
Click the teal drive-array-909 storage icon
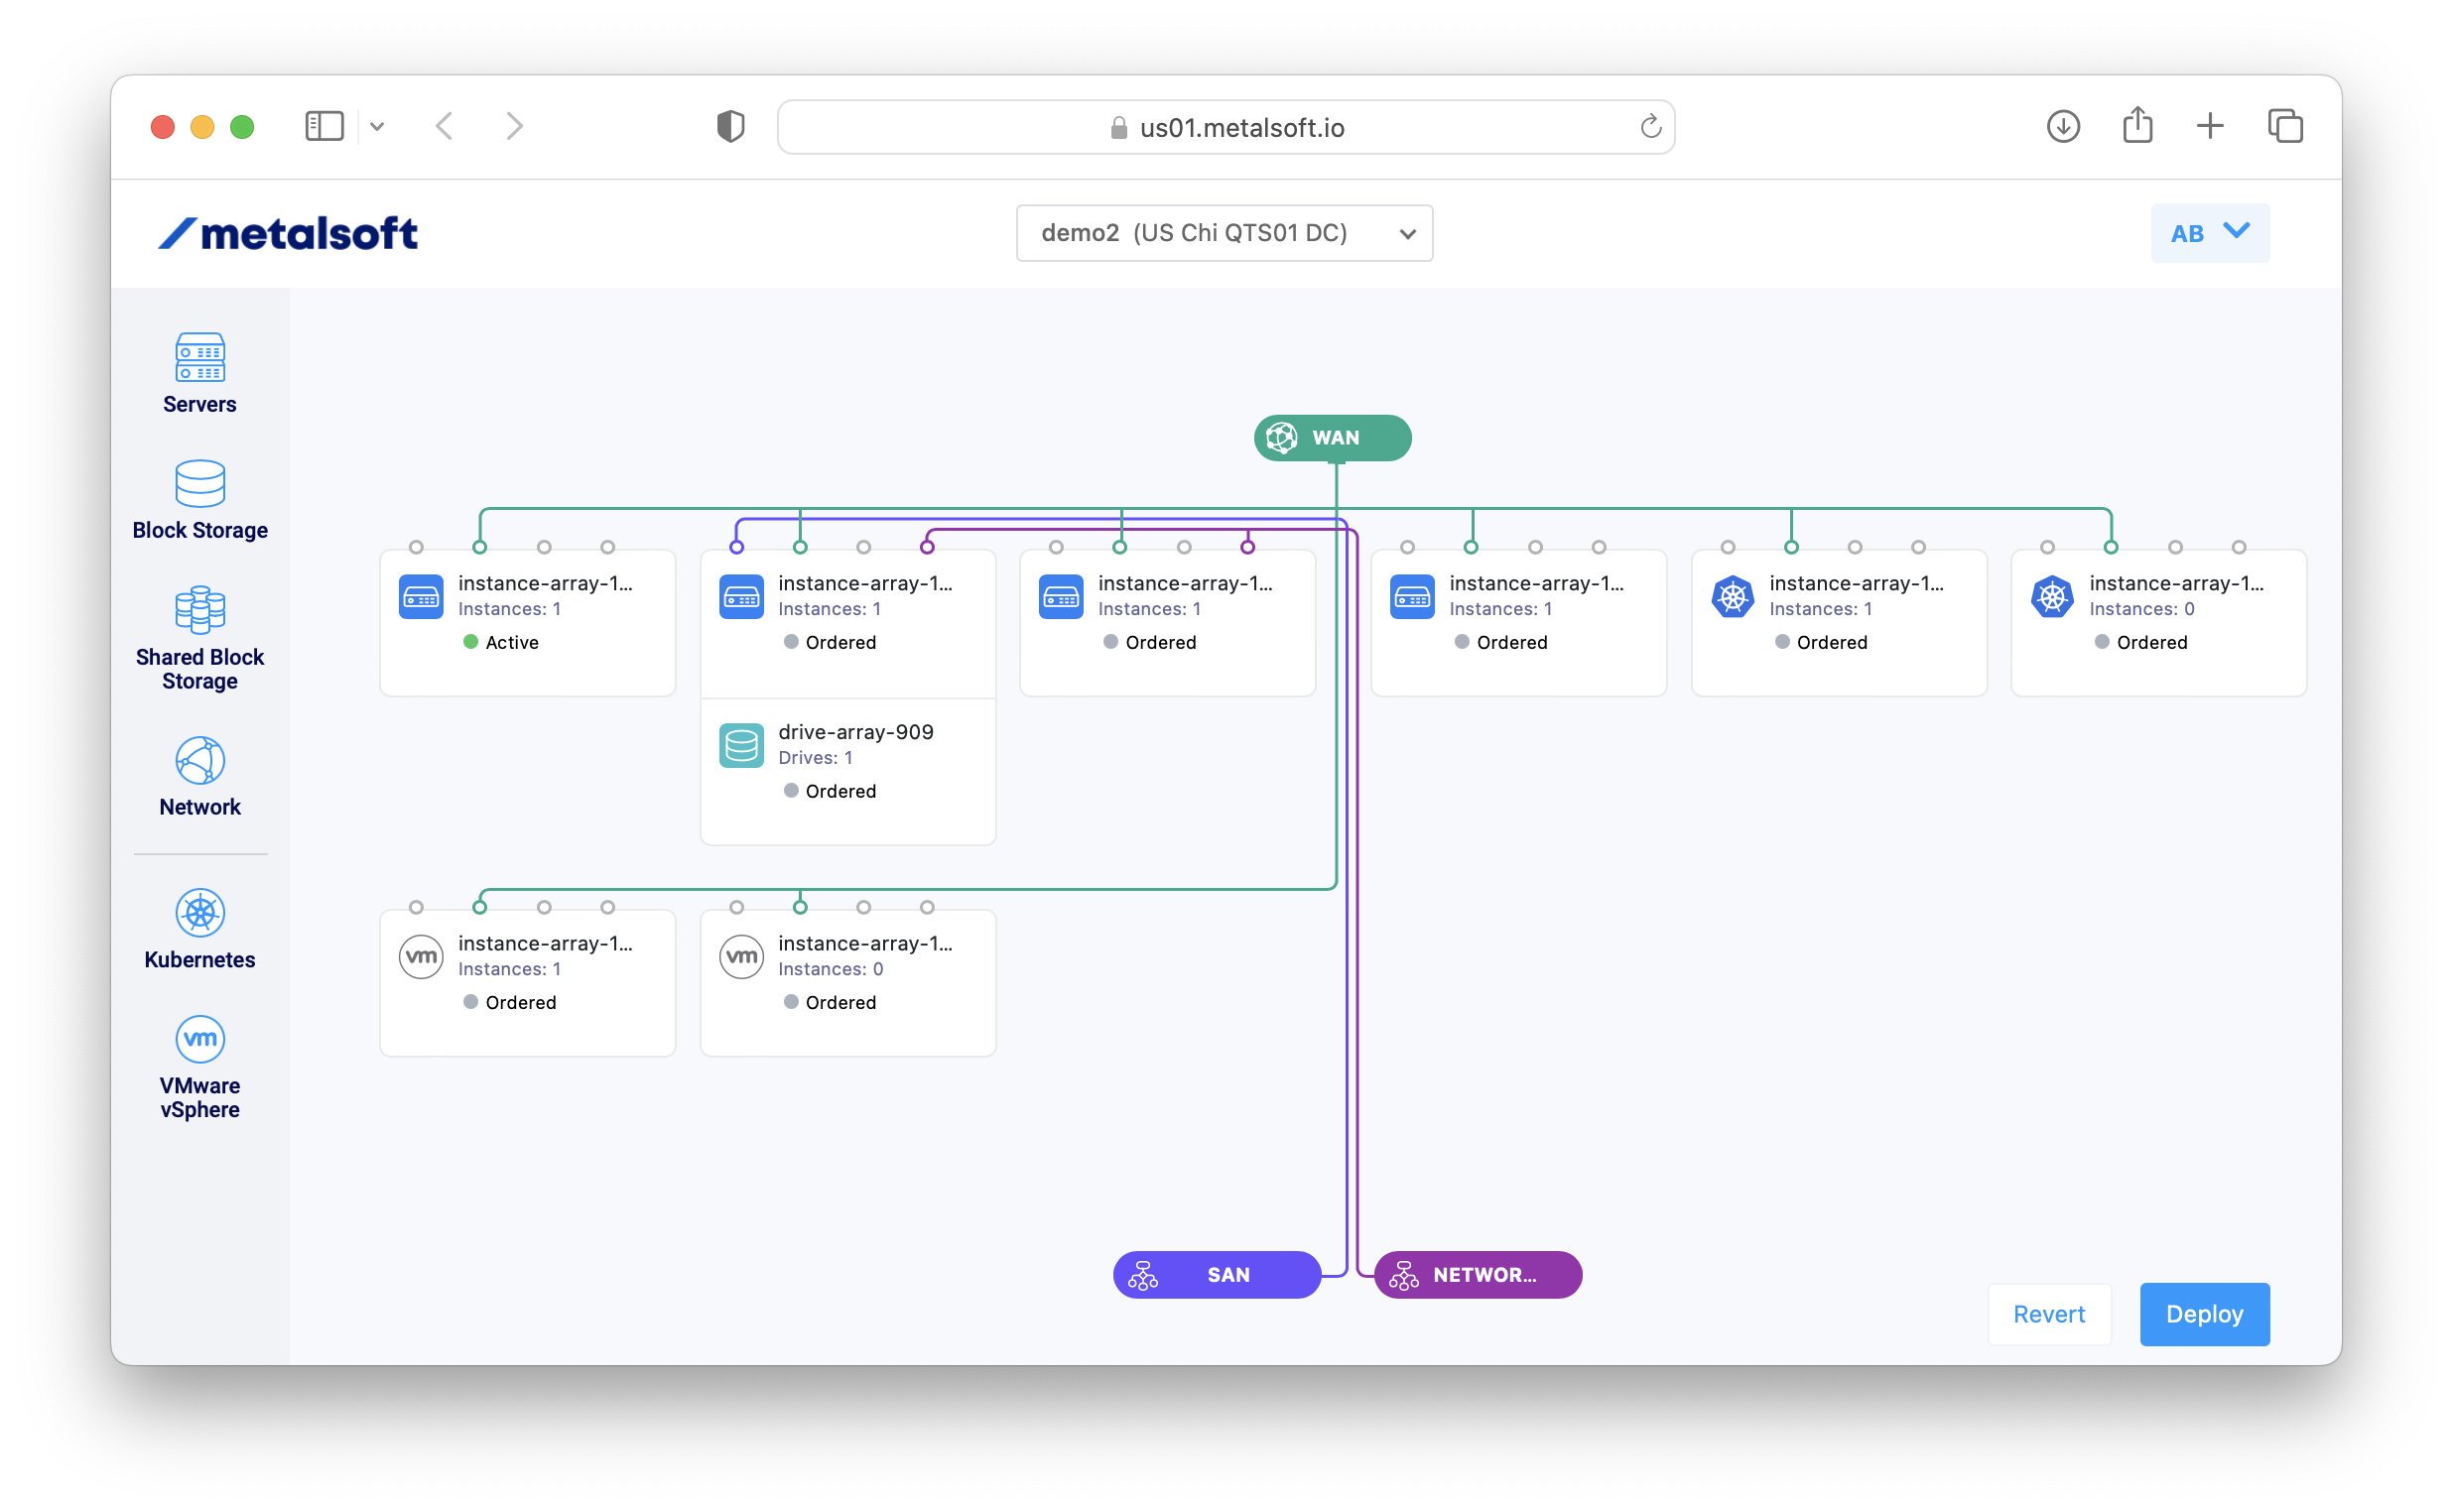click(x=741, y=746)
